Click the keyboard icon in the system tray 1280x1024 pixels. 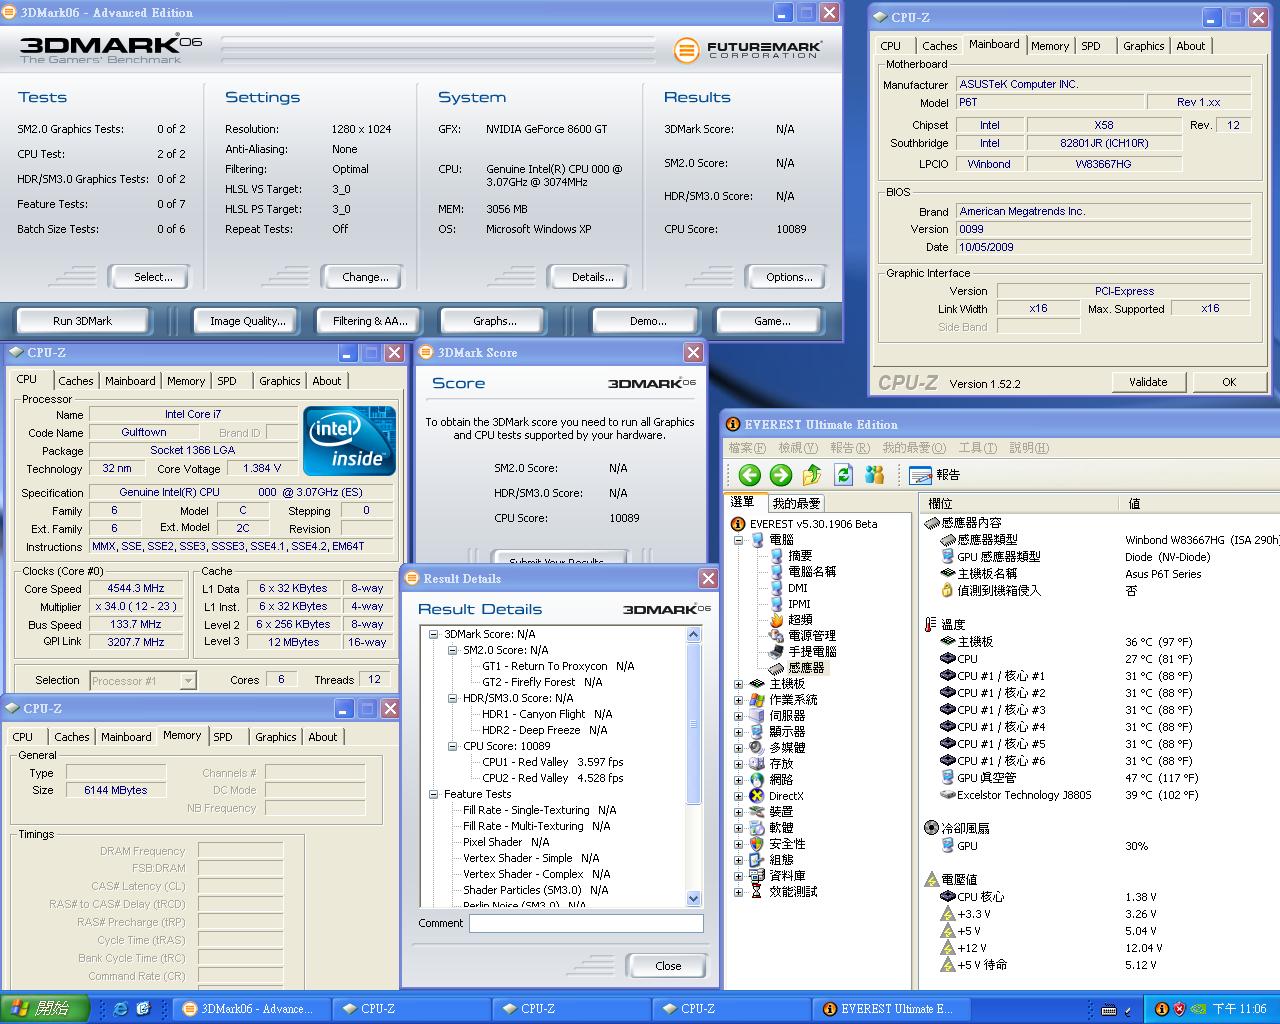coord(1109,1009)
